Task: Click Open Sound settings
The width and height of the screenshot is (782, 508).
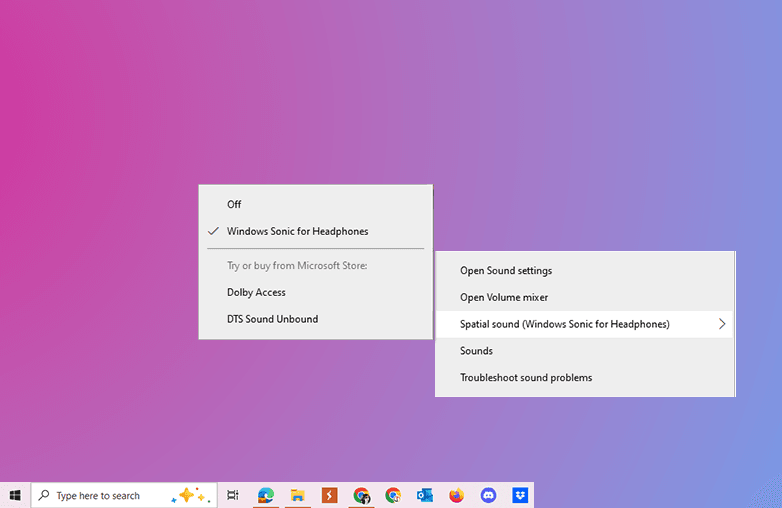Action: pos(585,271)
